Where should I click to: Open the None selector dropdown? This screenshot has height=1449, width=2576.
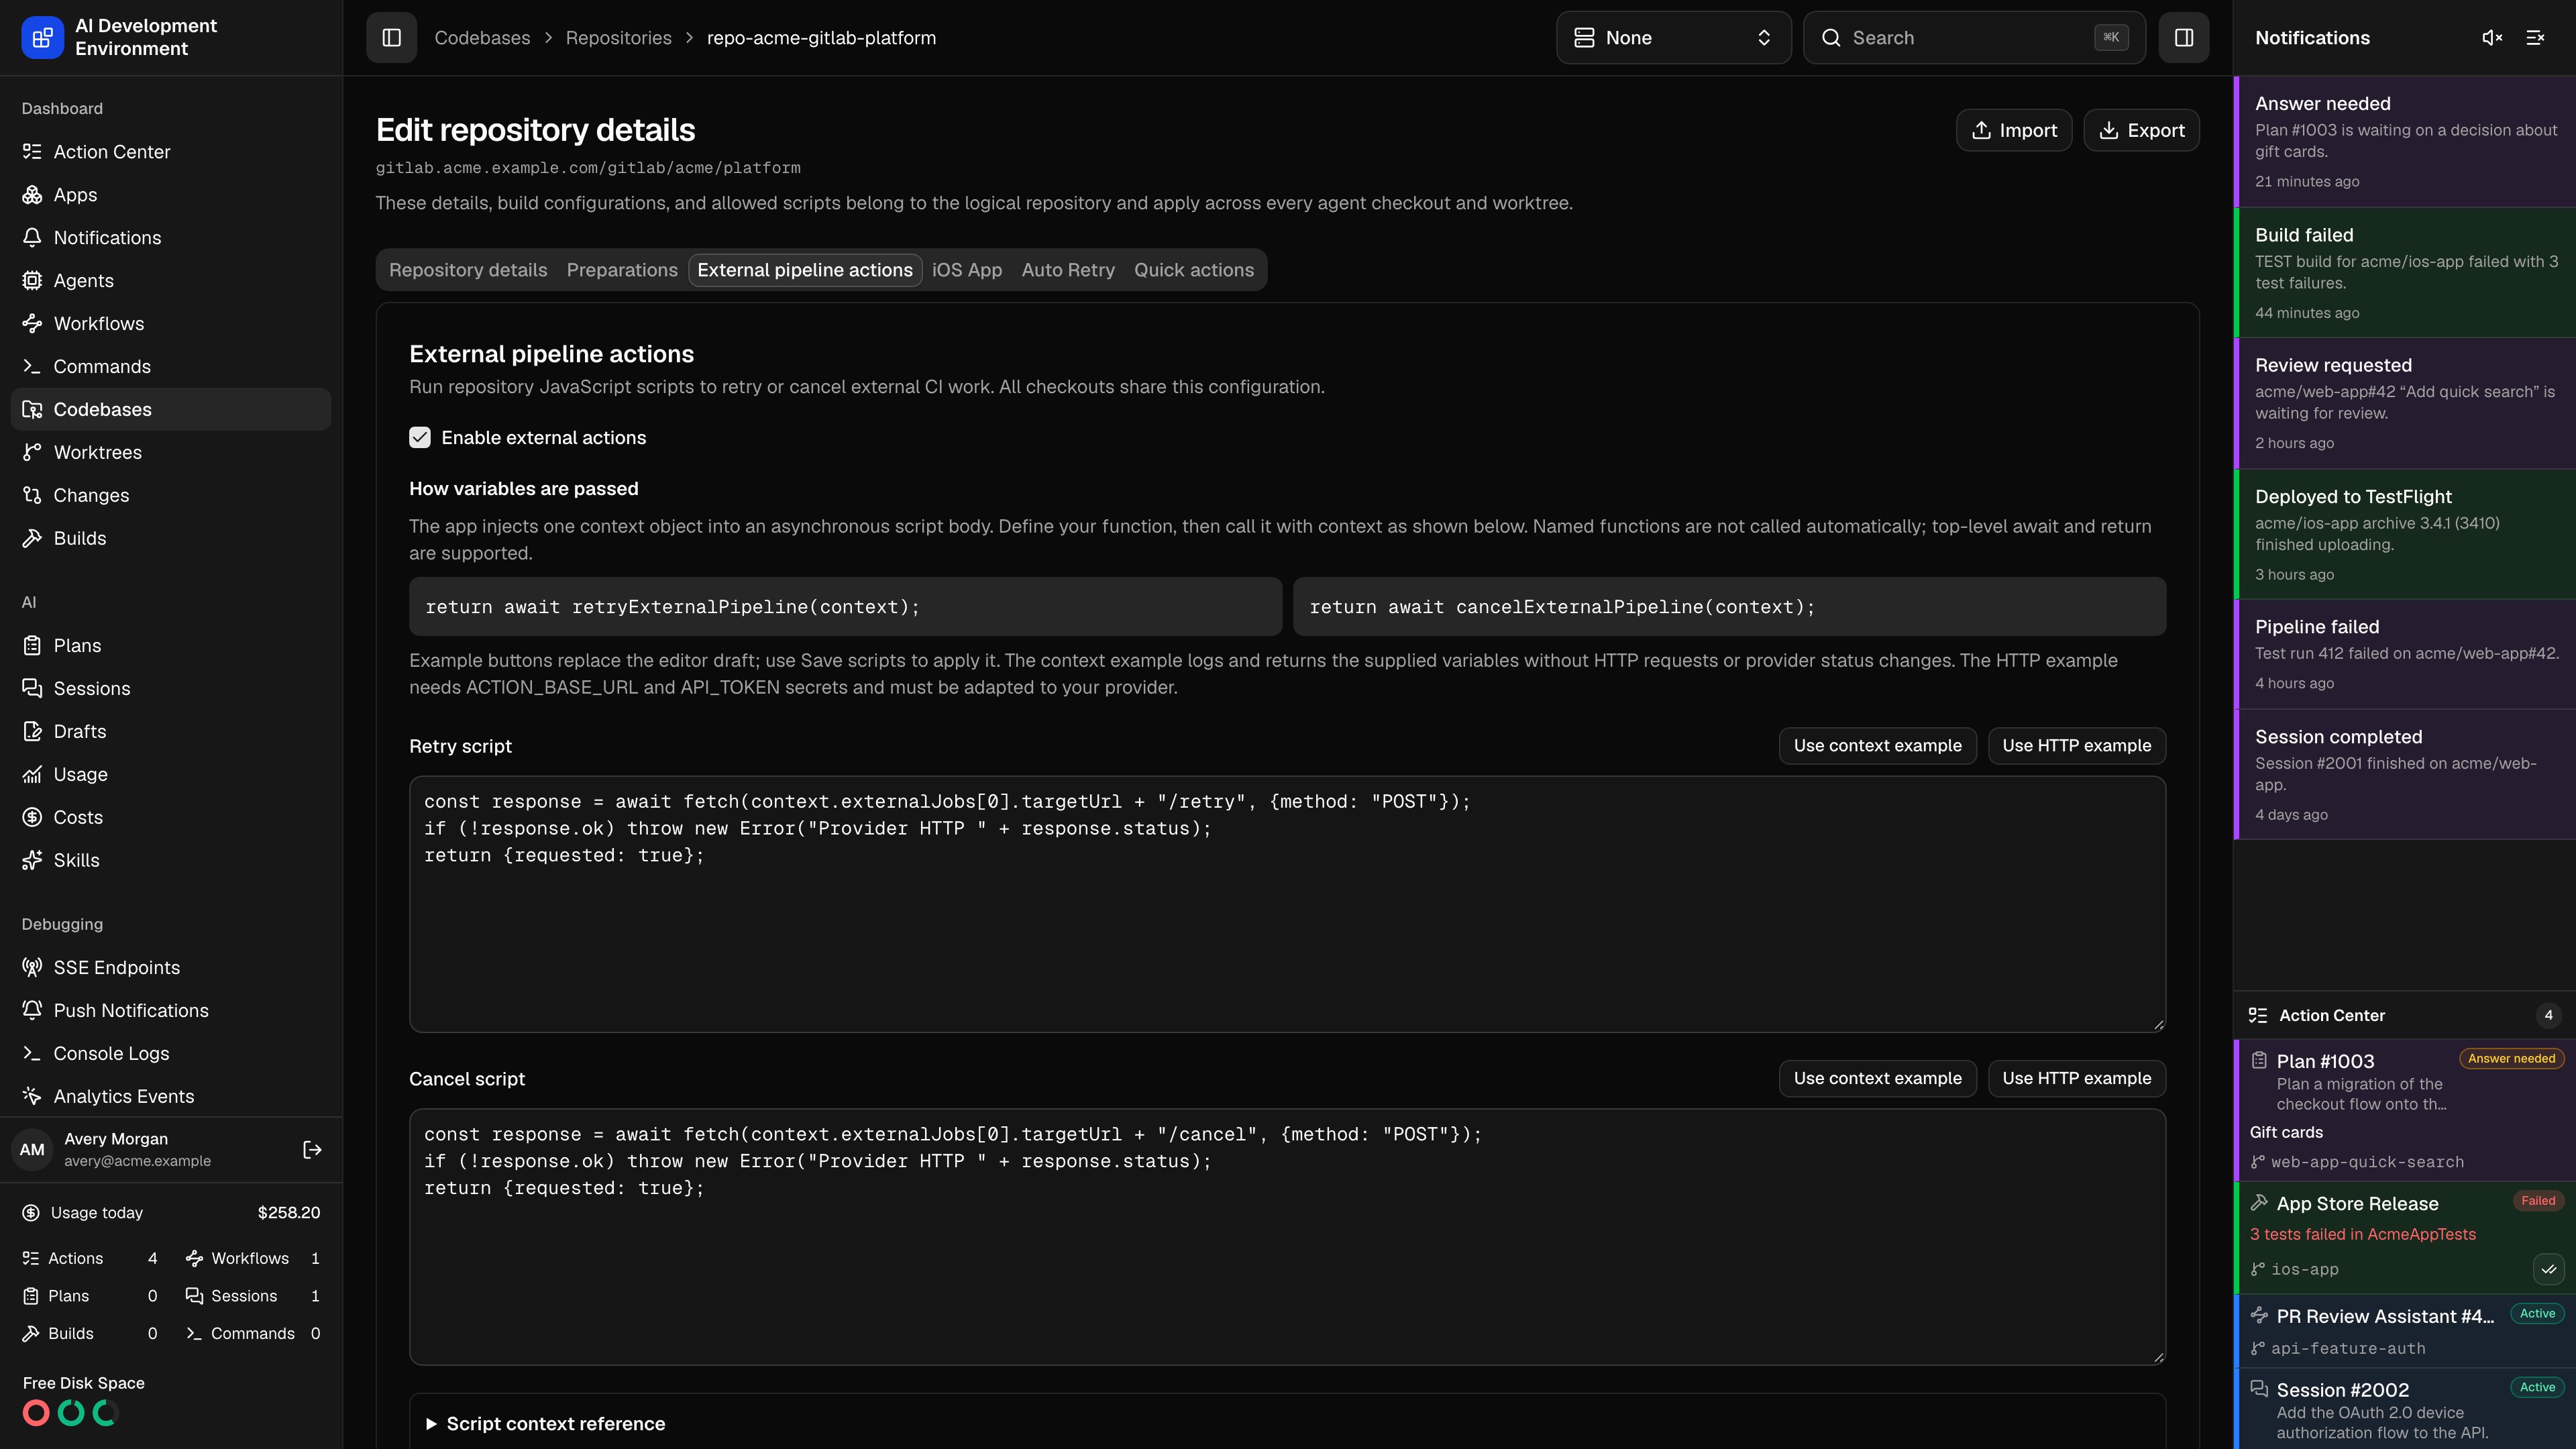tap(1673, 38)
